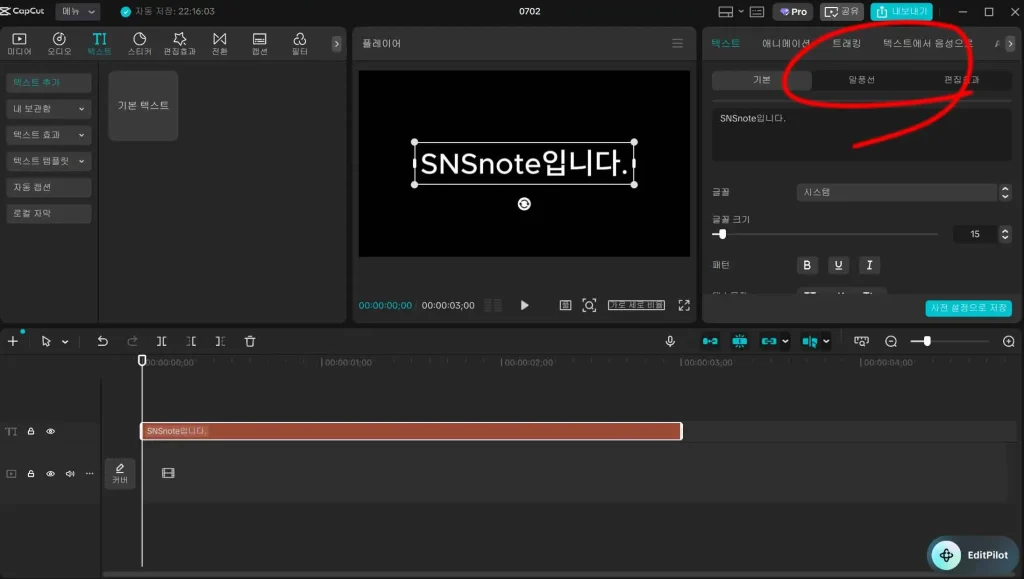The image size is (1024, 579).
Task: Click the 내보내기 (Export) button
Action: (x=901, y=12)
